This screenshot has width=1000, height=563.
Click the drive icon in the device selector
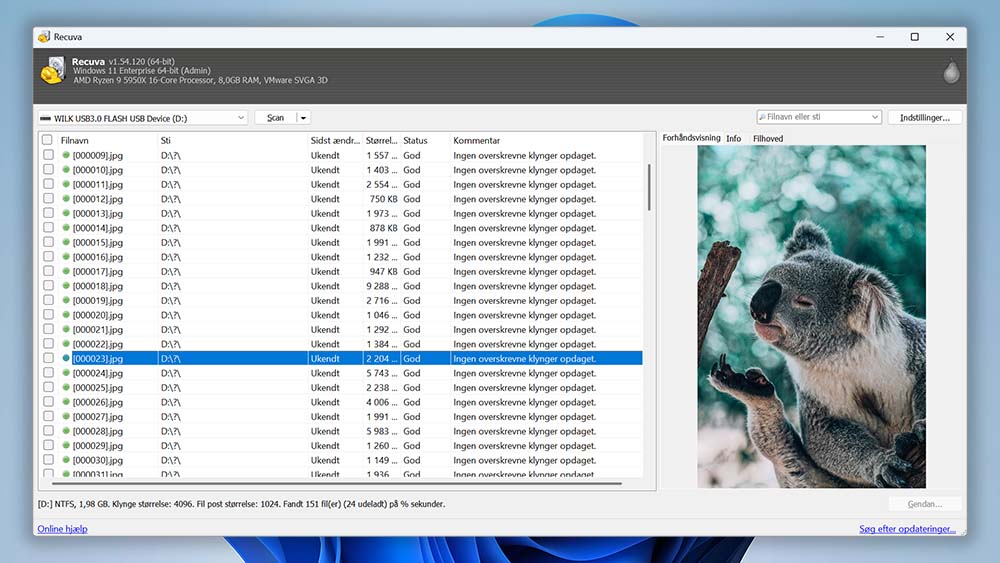pyautogui.click(x=45, y=118)
